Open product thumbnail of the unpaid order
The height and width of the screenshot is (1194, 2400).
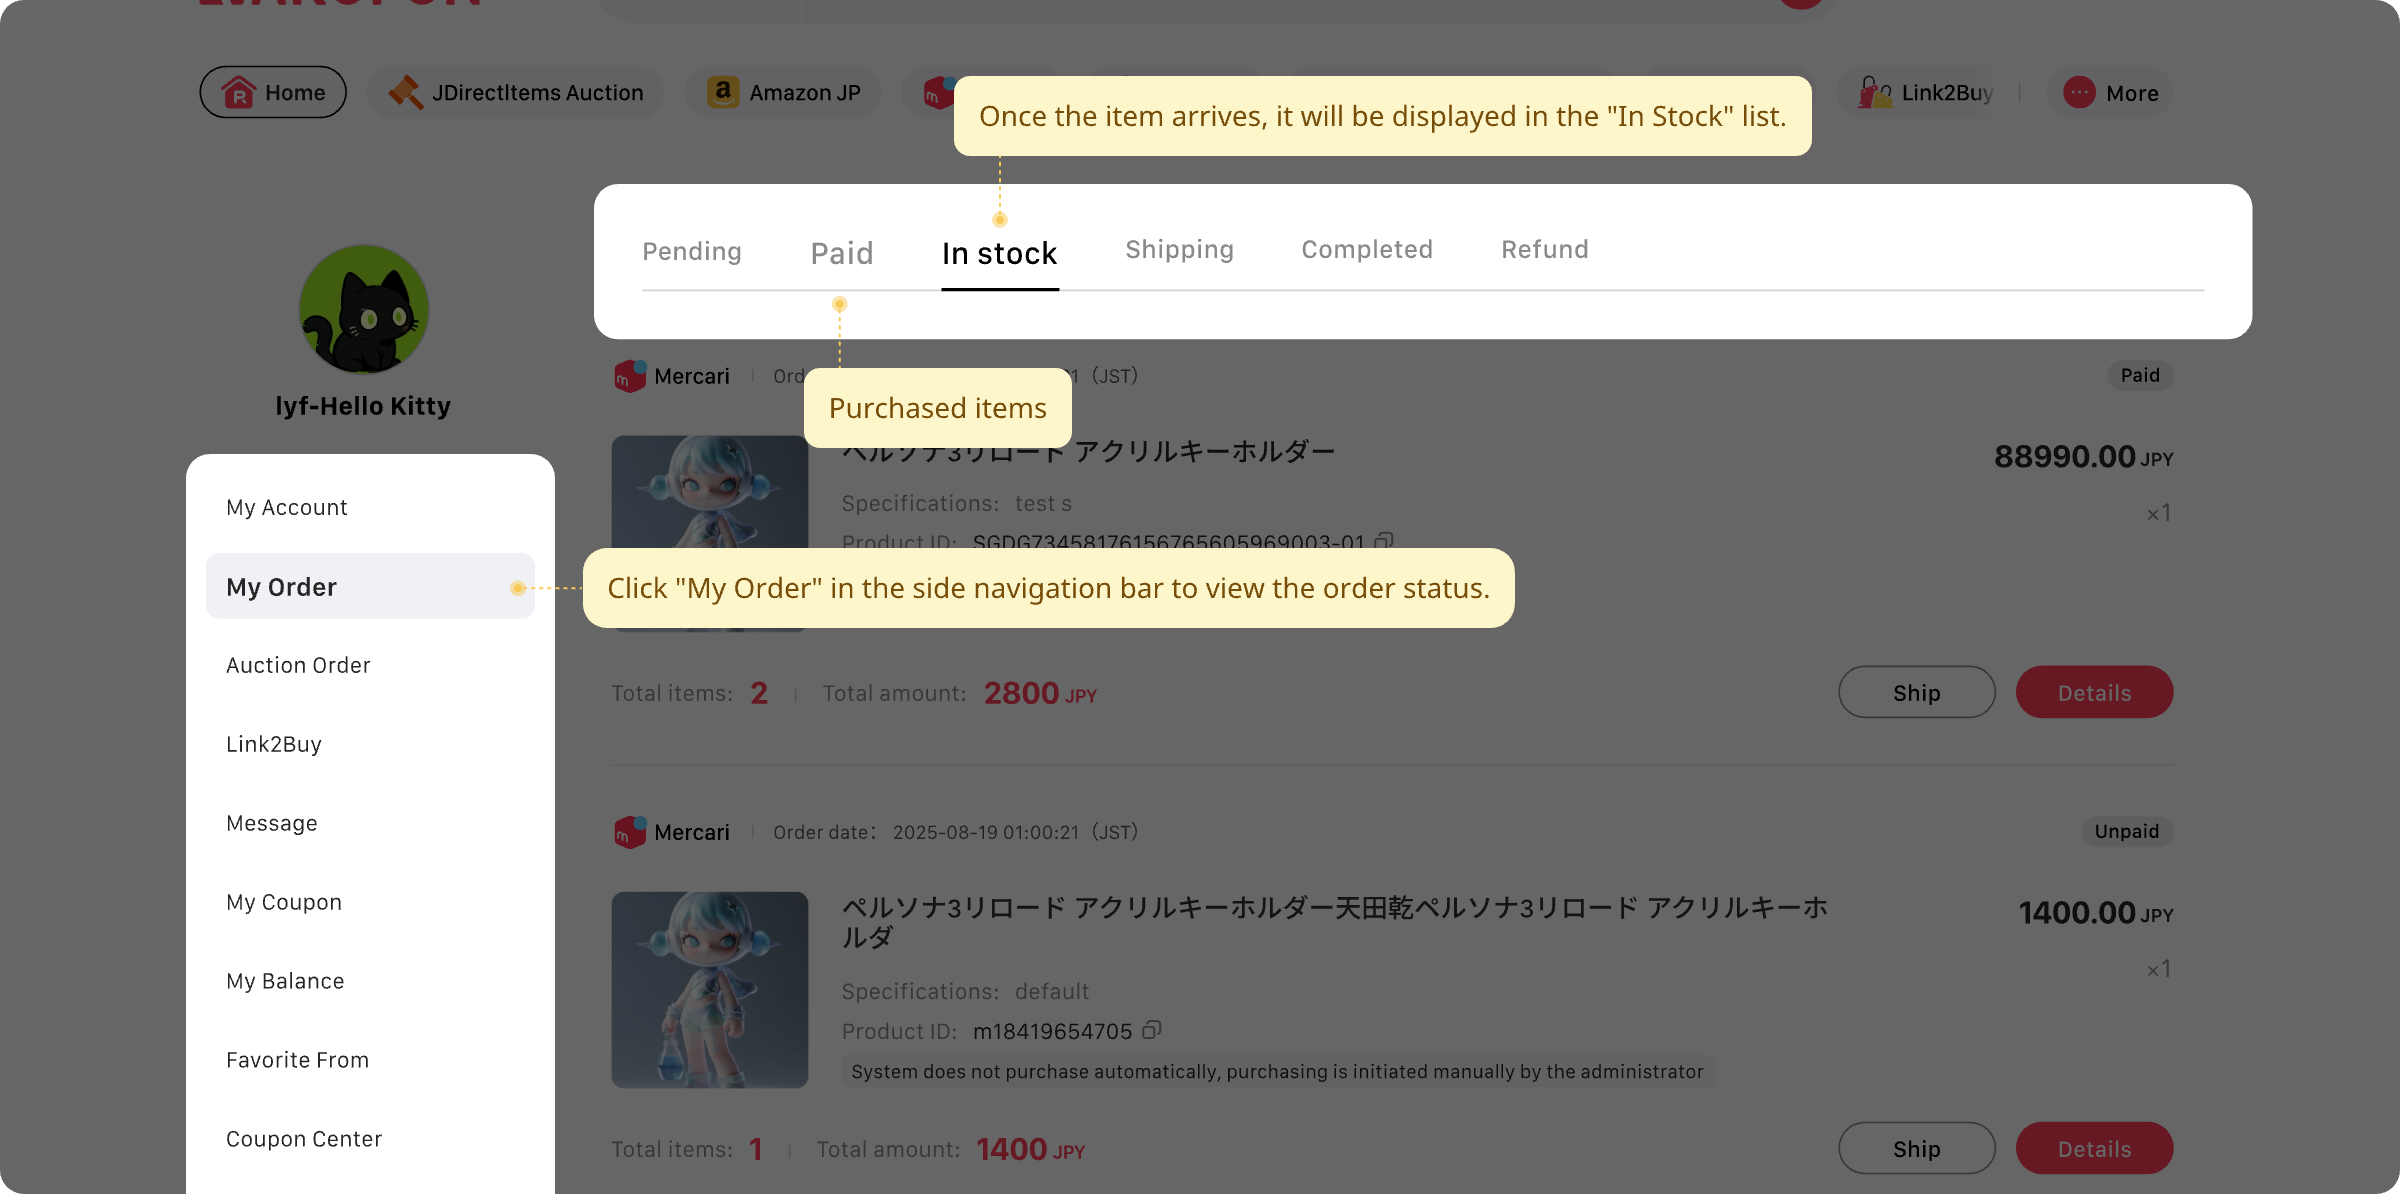[x=710, y=990]
